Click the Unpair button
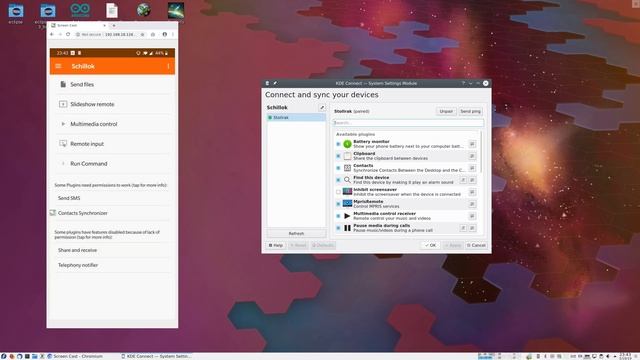The width and height of the screenshot is (640, 360). [446, 111]
